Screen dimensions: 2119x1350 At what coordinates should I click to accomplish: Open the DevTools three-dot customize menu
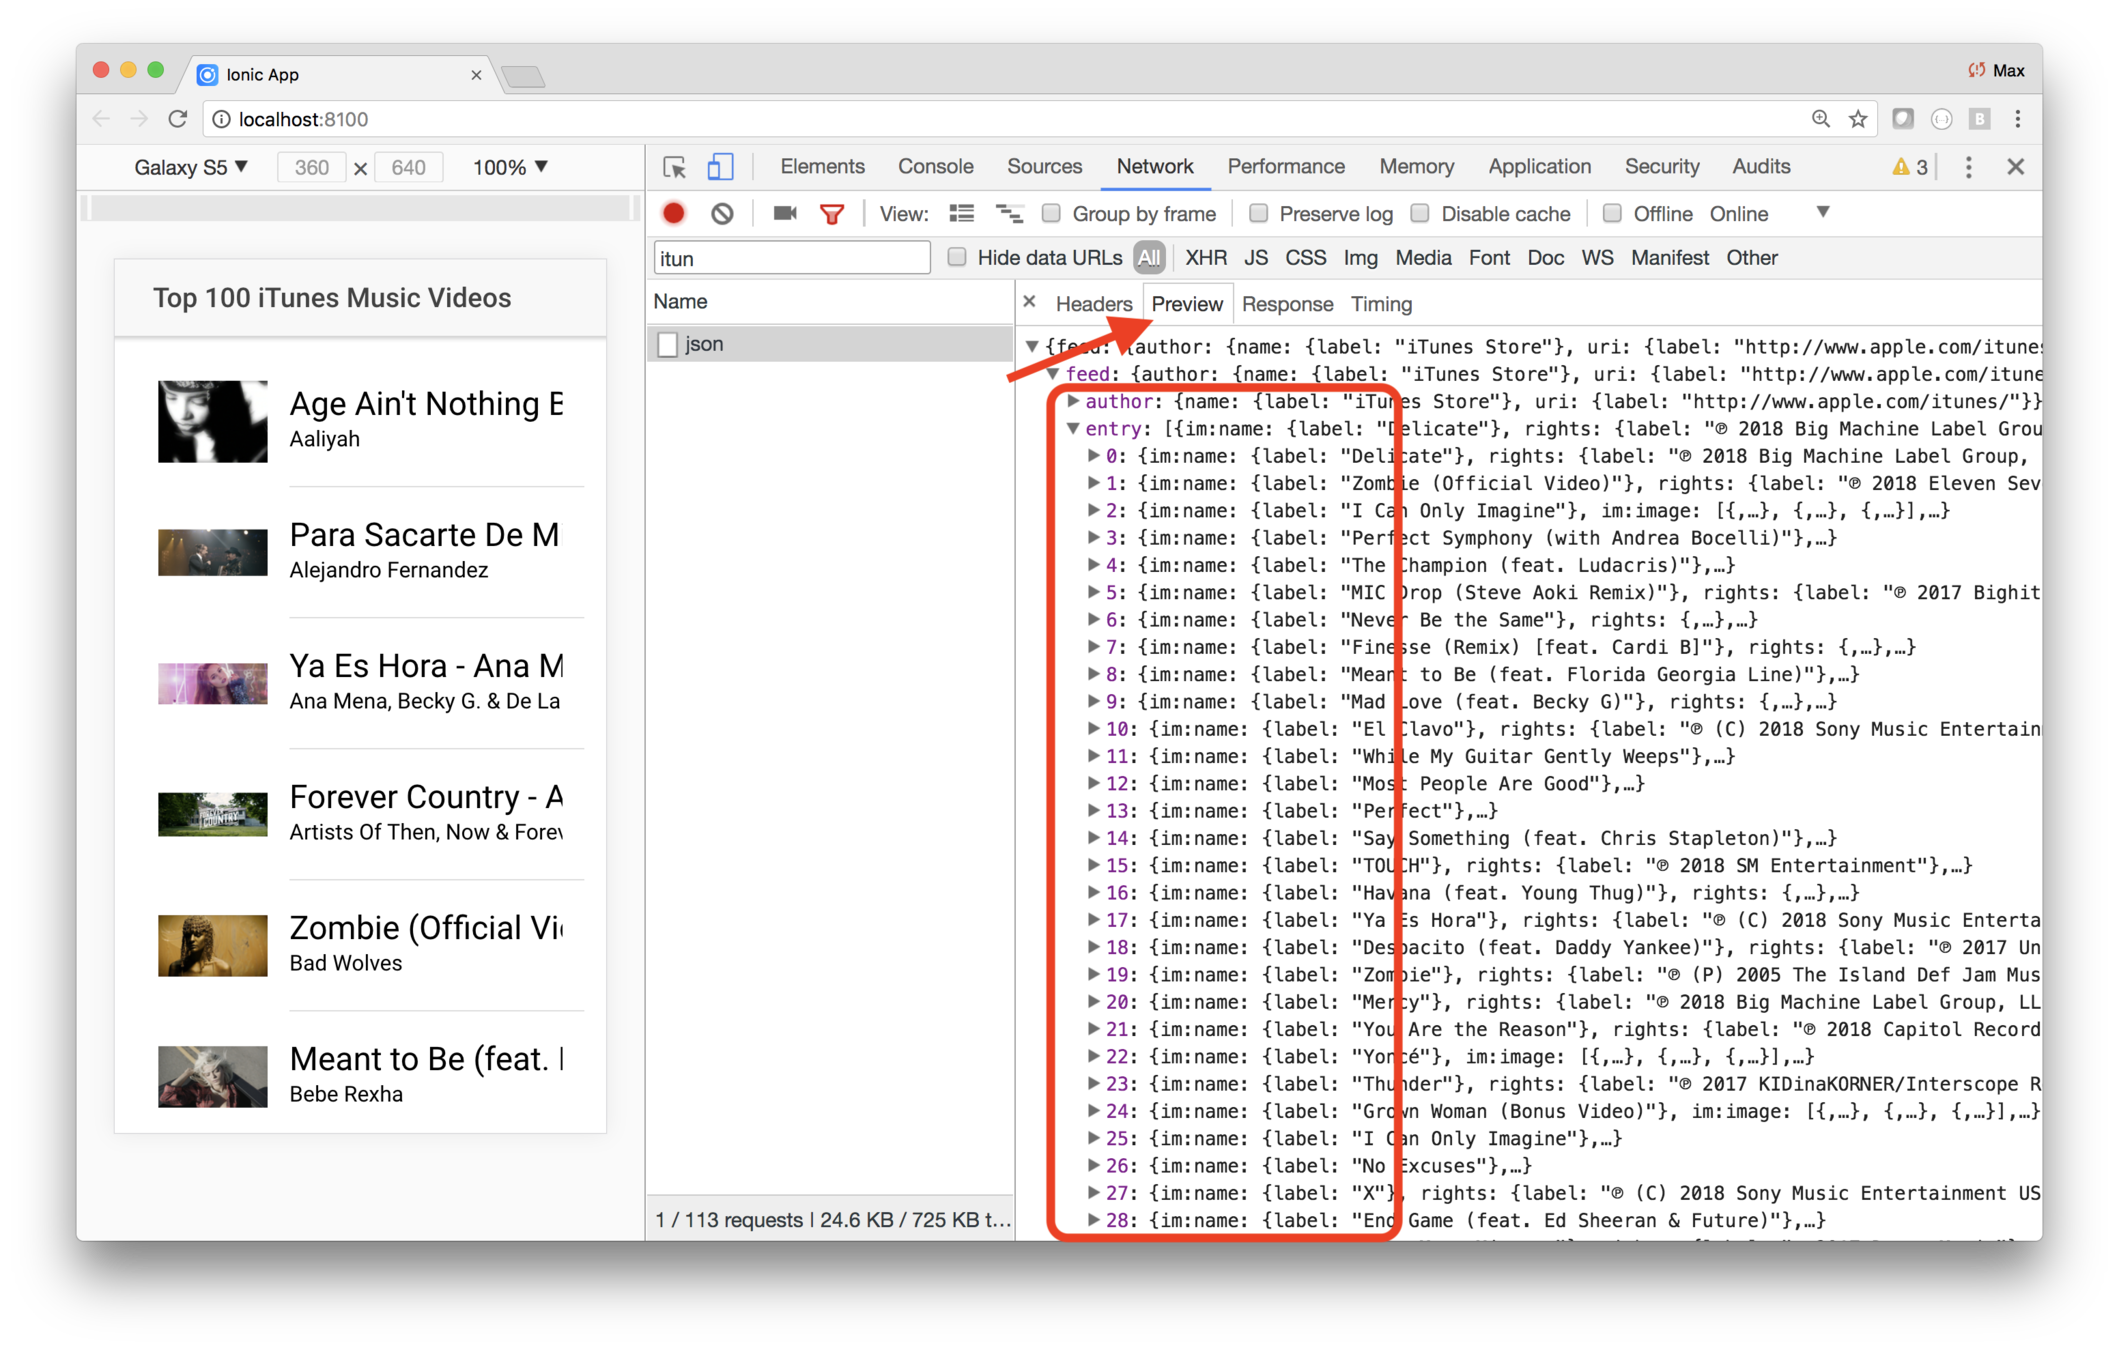[x=1968, y=167]
